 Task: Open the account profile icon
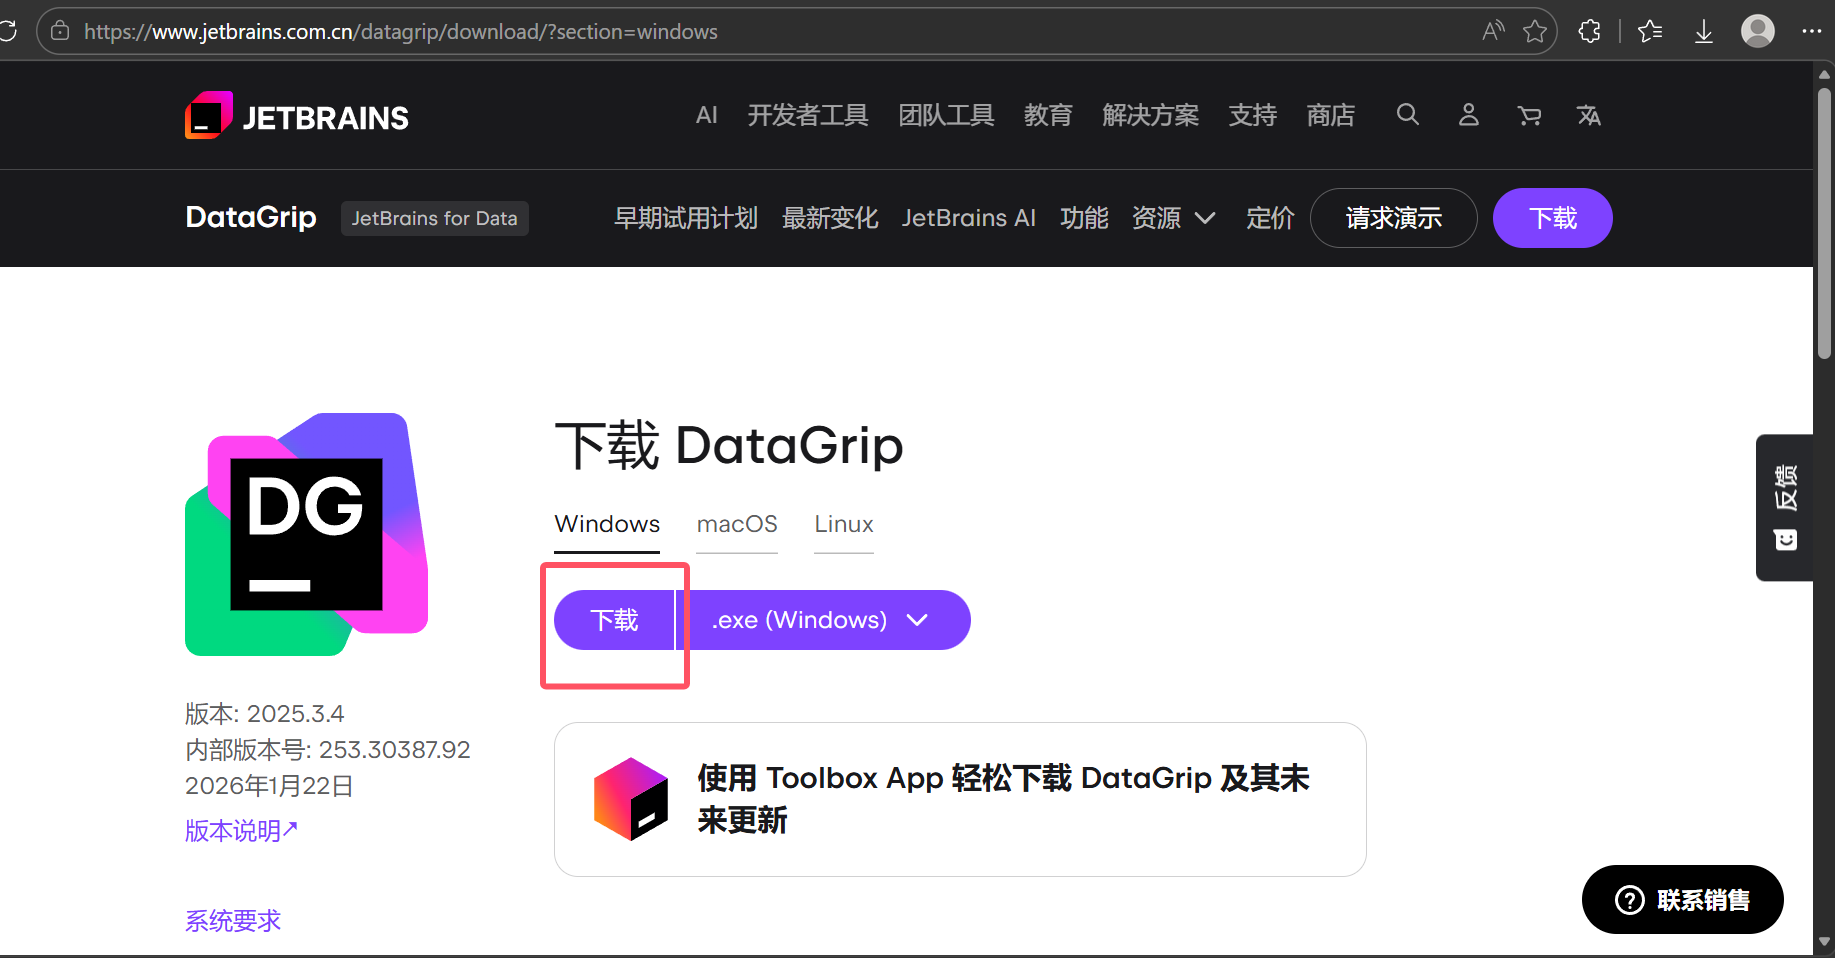[x=1468, y=115]
